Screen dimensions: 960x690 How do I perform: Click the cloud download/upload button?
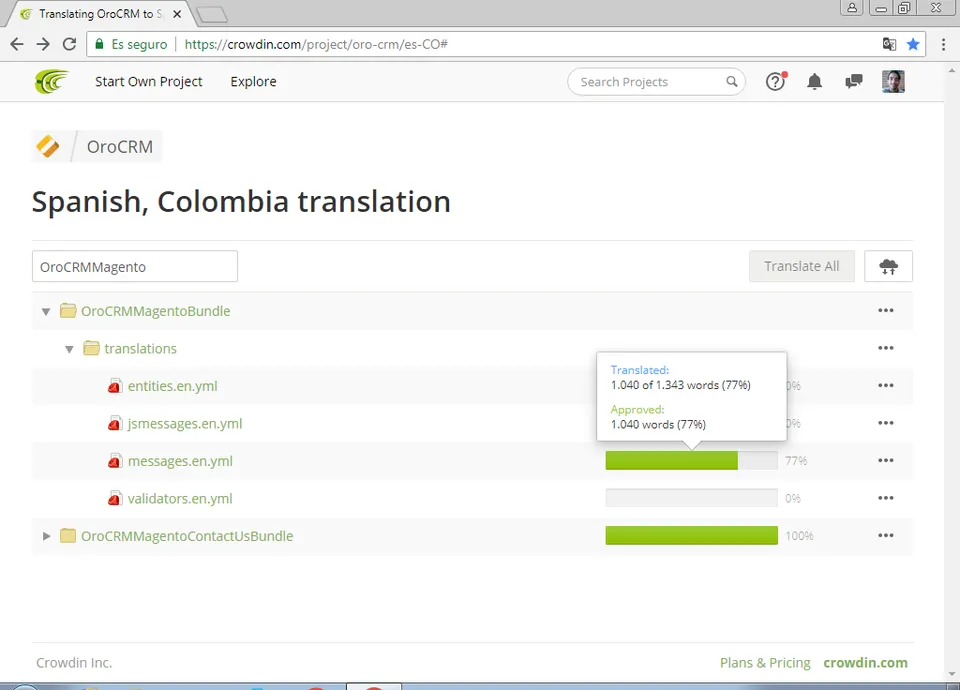[888, 266]
